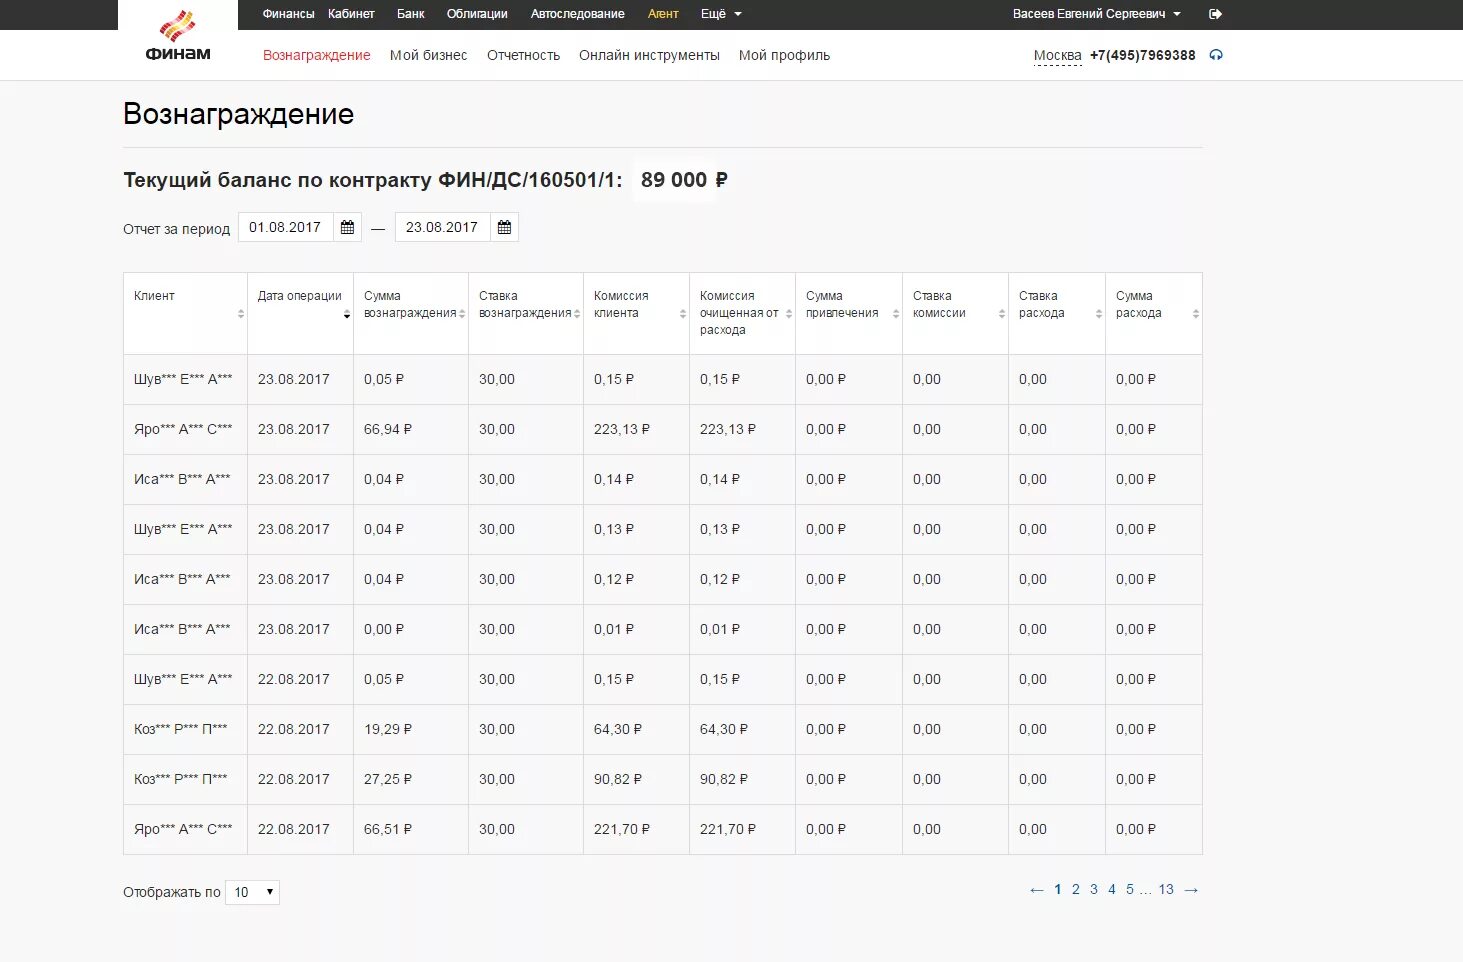Screen dimensions: 1463x962
Task: Click the logout icon next to username
Action: pyautogui.click(x=1215, y=14)
